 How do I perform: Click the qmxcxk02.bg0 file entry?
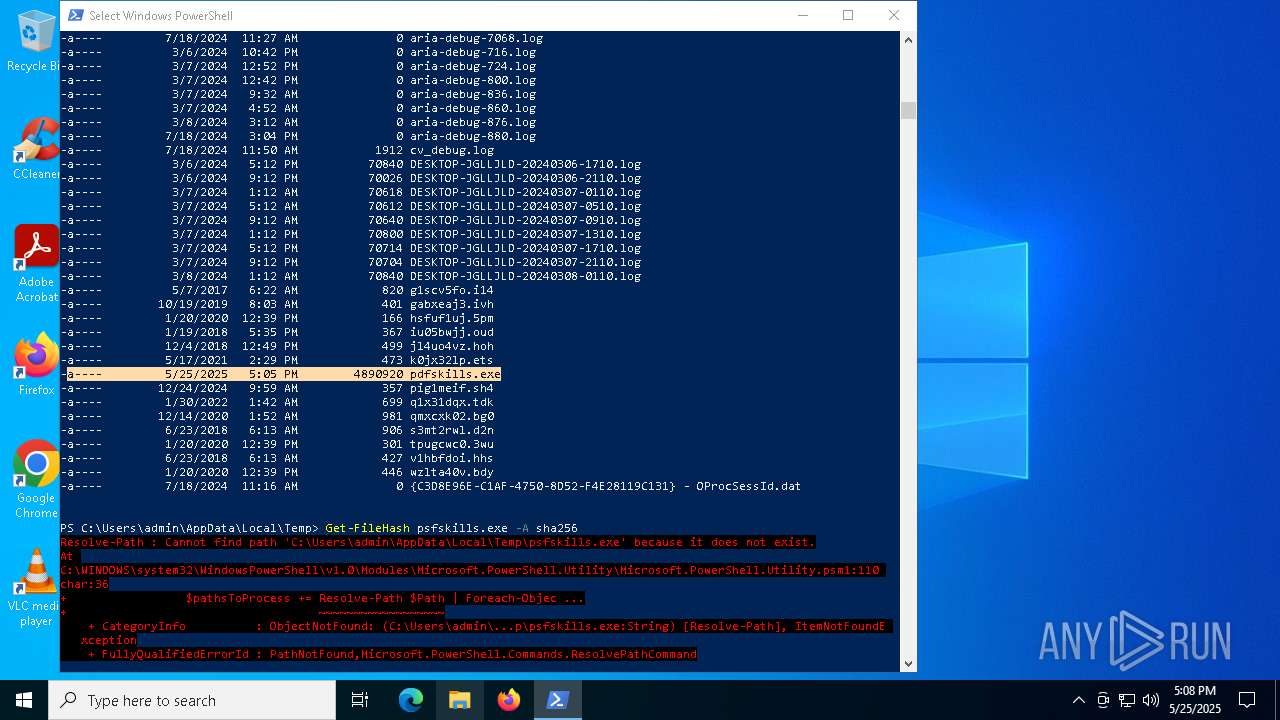pos(452,416)
